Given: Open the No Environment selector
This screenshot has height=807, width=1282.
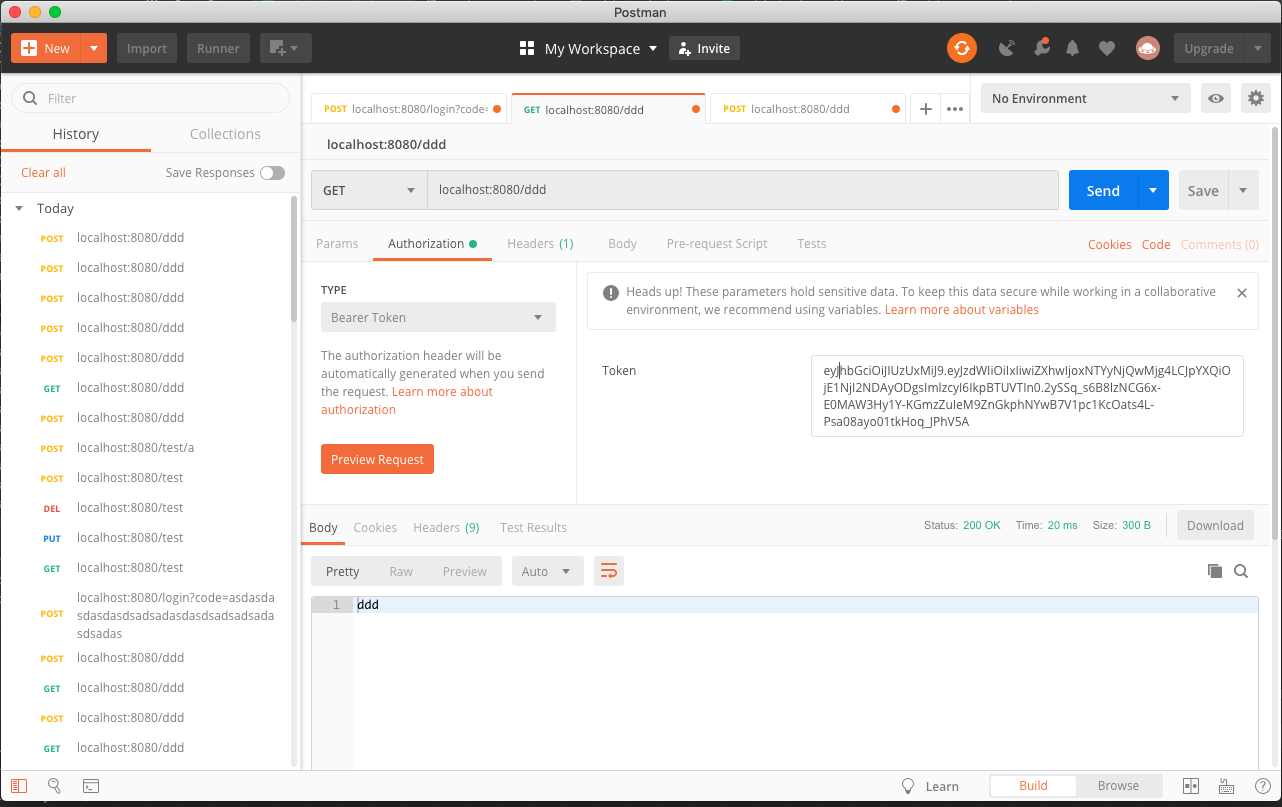Looking at the screenshot, I should click(x=1086, y=98).
